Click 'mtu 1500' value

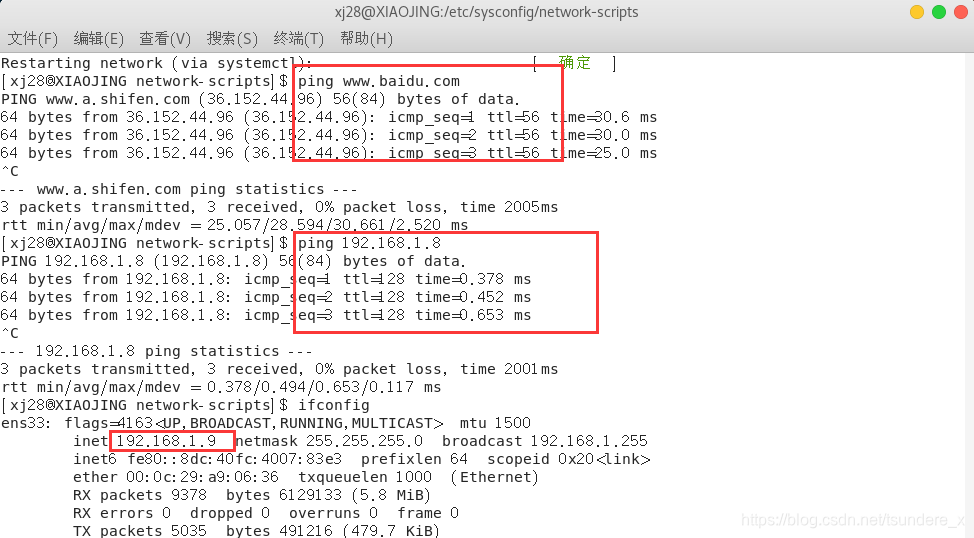496,424
